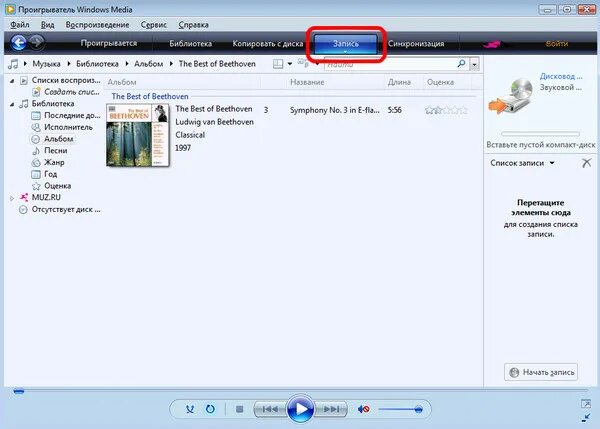Start playback with Play button
Viewport: 600px width, 429px height.
[300, 409]
